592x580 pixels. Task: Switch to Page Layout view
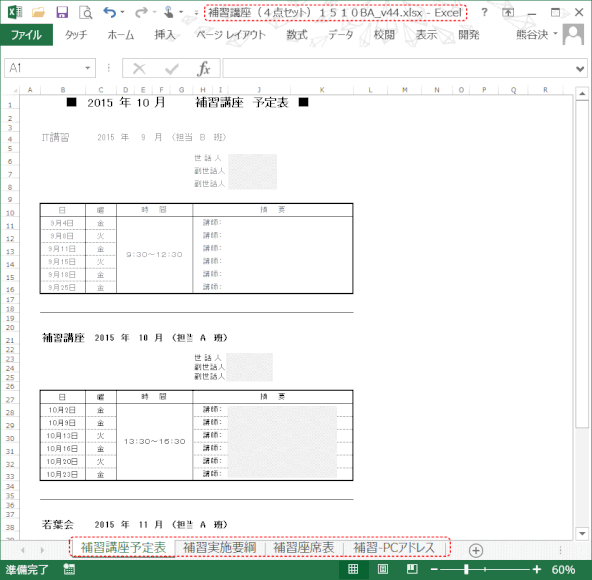(382, 569)
